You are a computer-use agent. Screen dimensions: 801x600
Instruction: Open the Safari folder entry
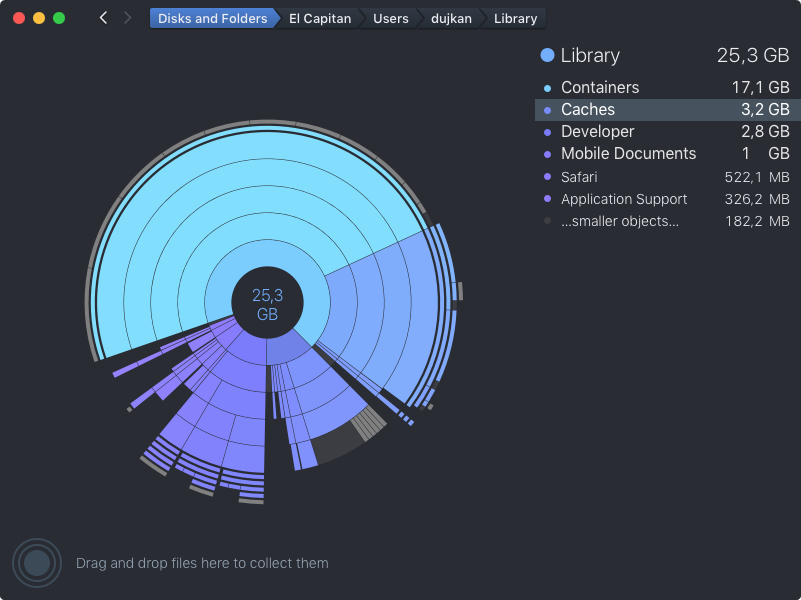579,177
